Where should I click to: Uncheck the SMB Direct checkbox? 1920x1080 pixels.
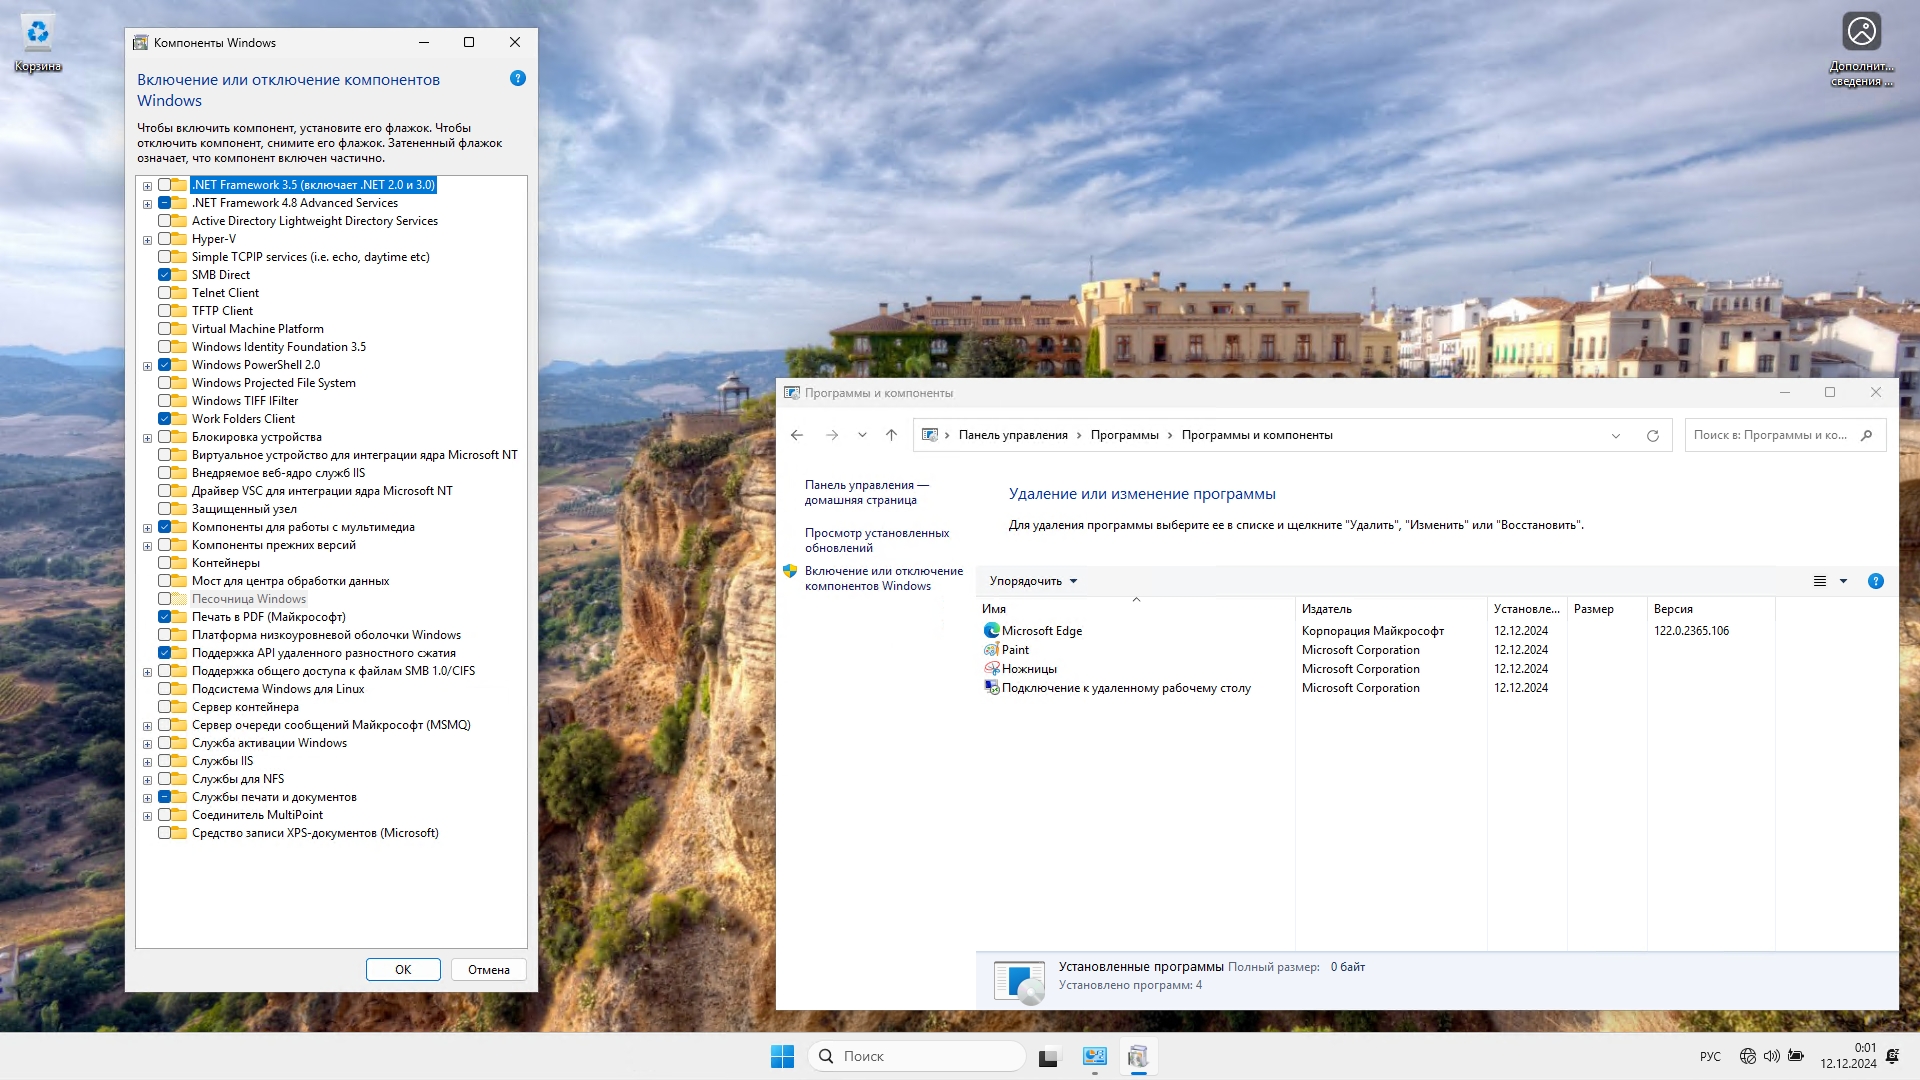165,275
